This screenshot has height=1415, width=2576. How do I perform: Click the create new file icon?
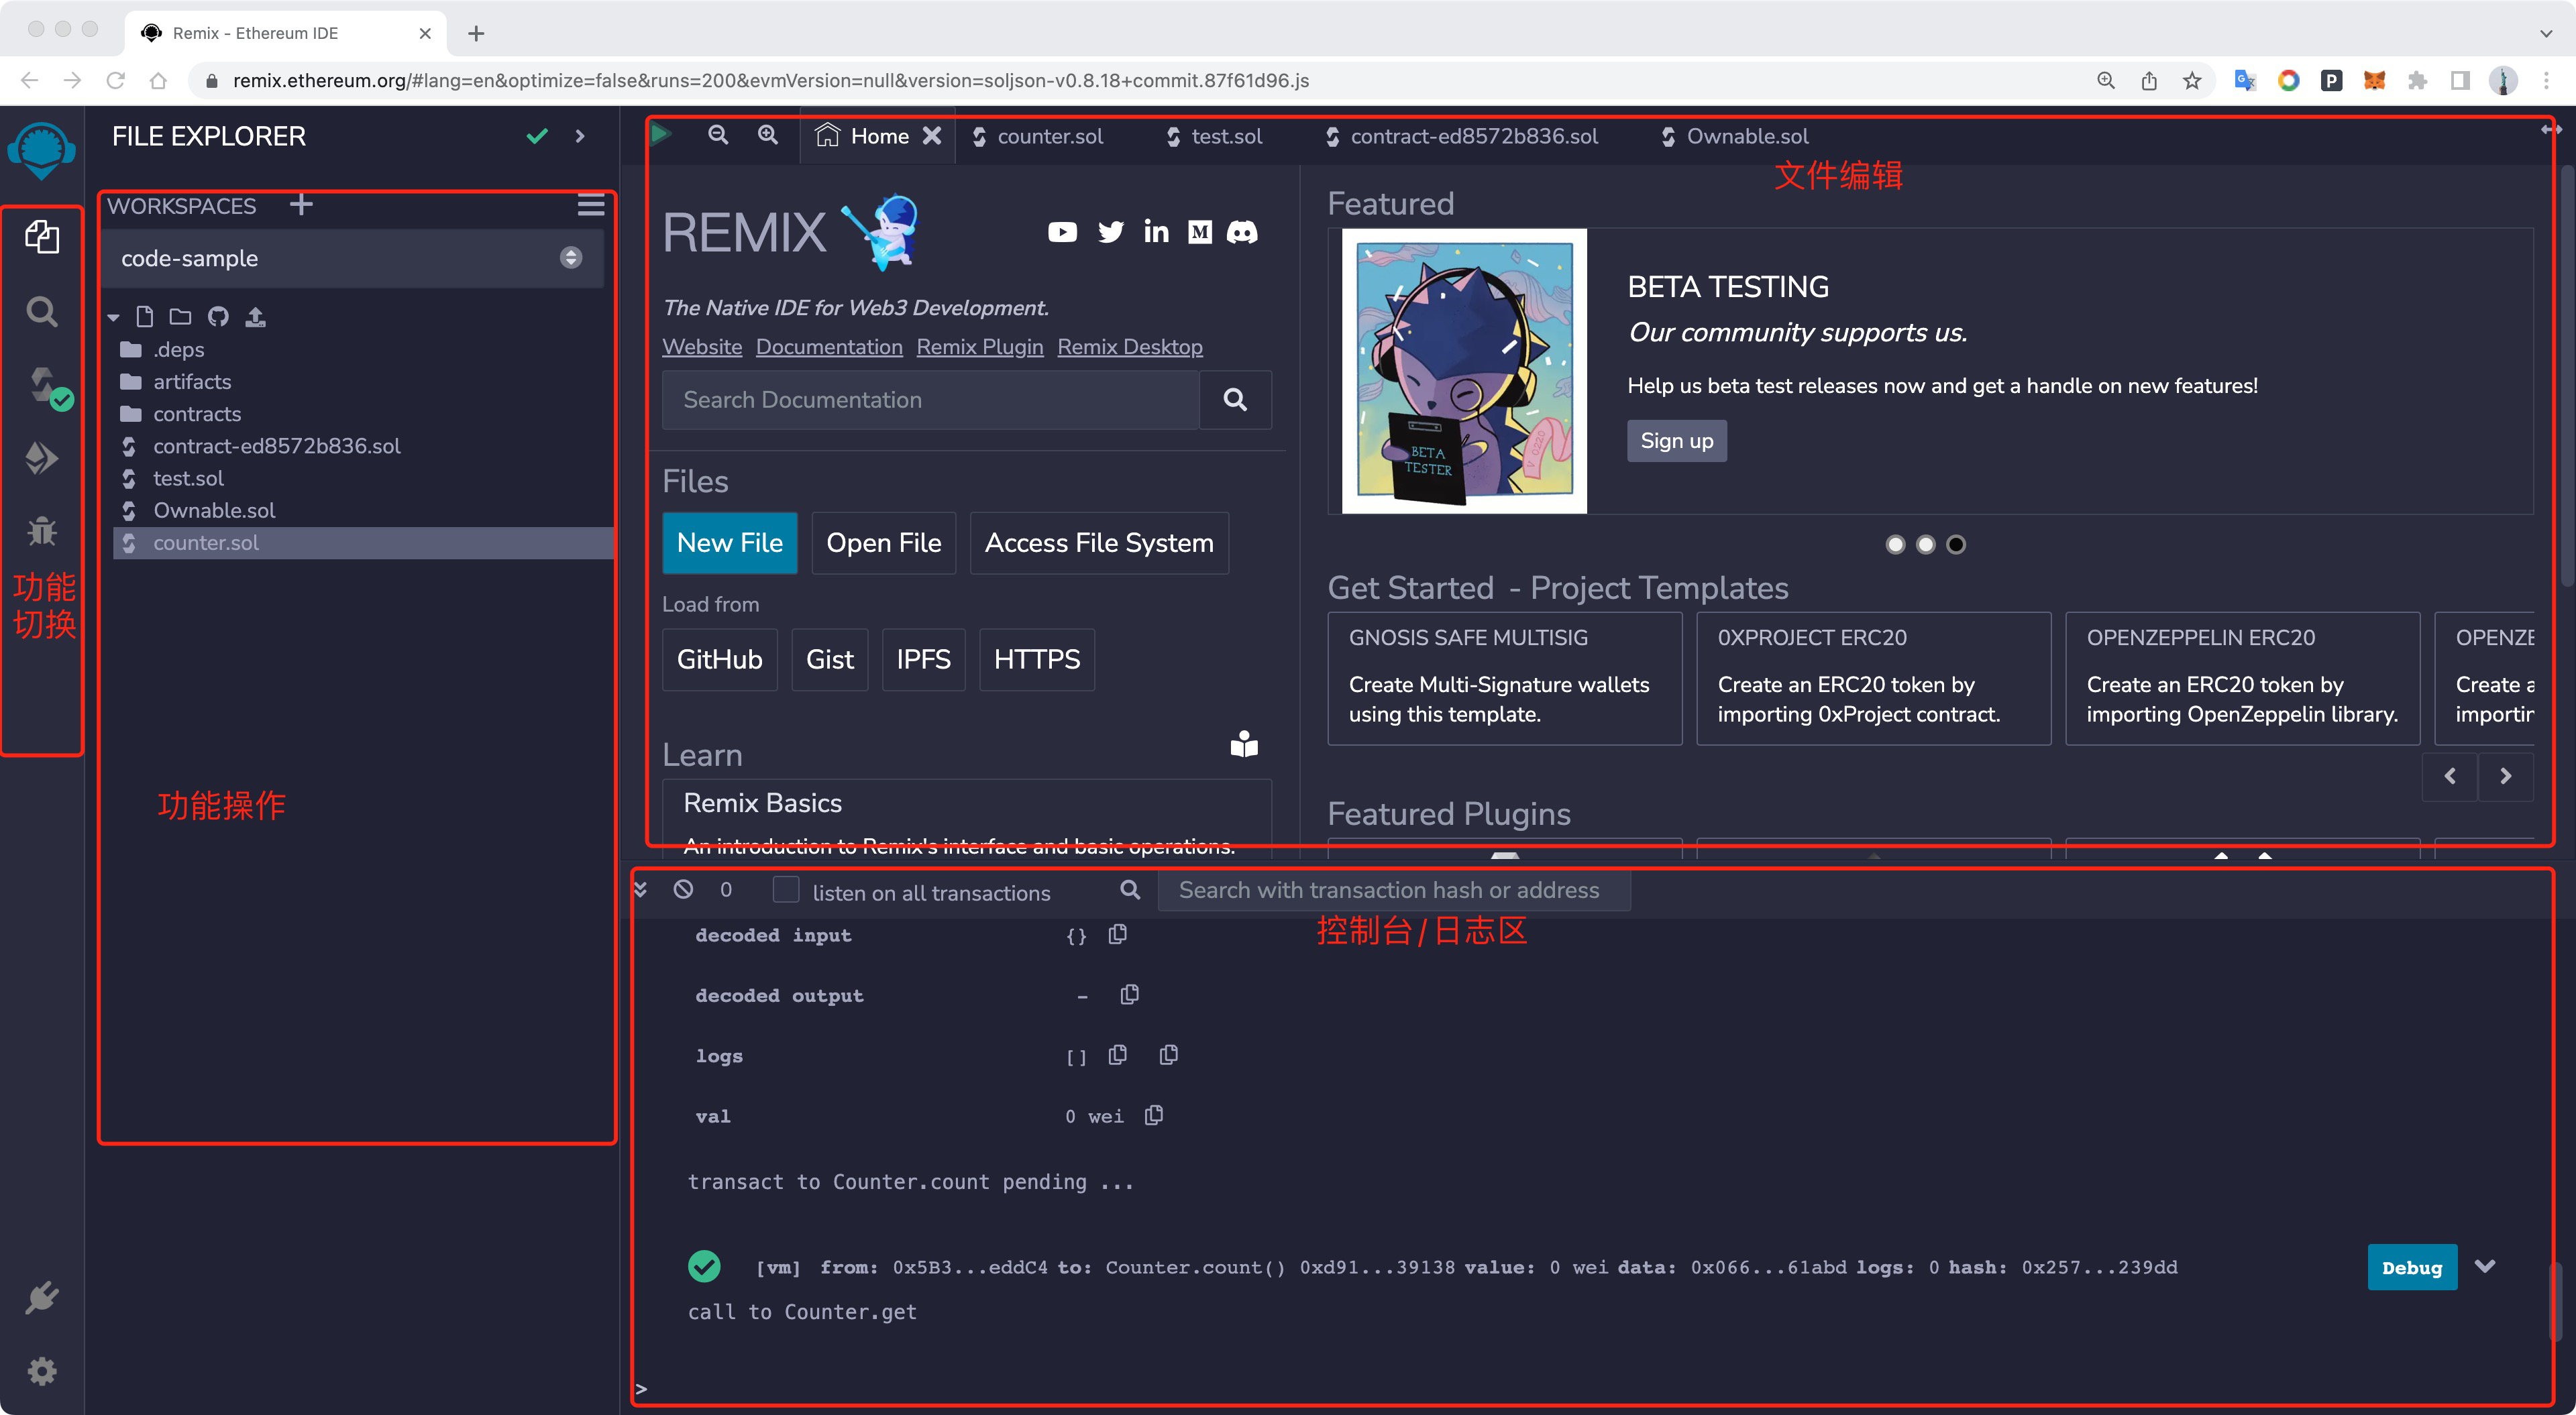[145, 317]
